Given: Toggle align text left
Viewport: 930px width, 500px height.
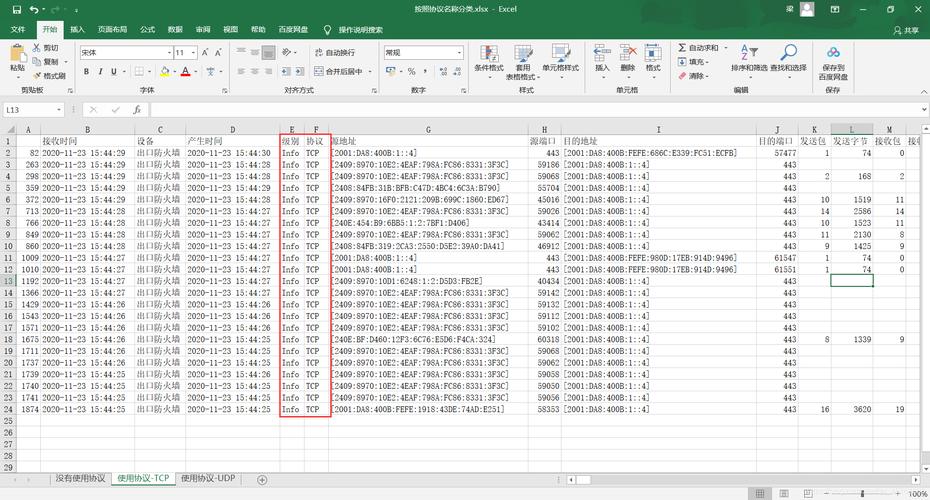Looking at the screenshot, I should tap(241, 71).
